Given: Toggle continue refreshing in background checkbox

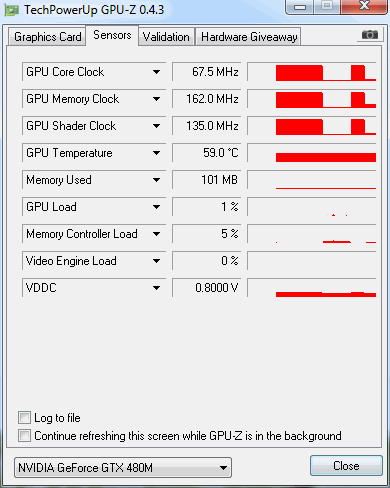Looking at the screenshot, I should tap(24, 435).
